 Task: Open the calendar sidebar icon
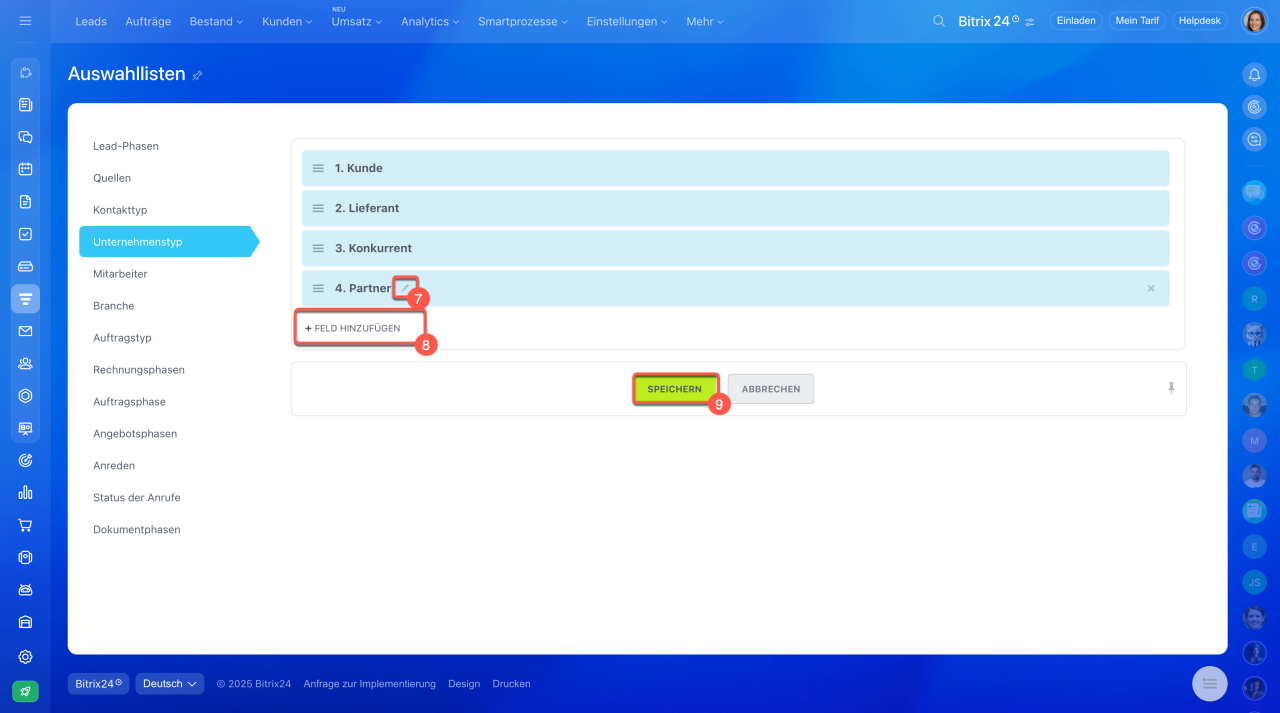[x=25, y=169]
